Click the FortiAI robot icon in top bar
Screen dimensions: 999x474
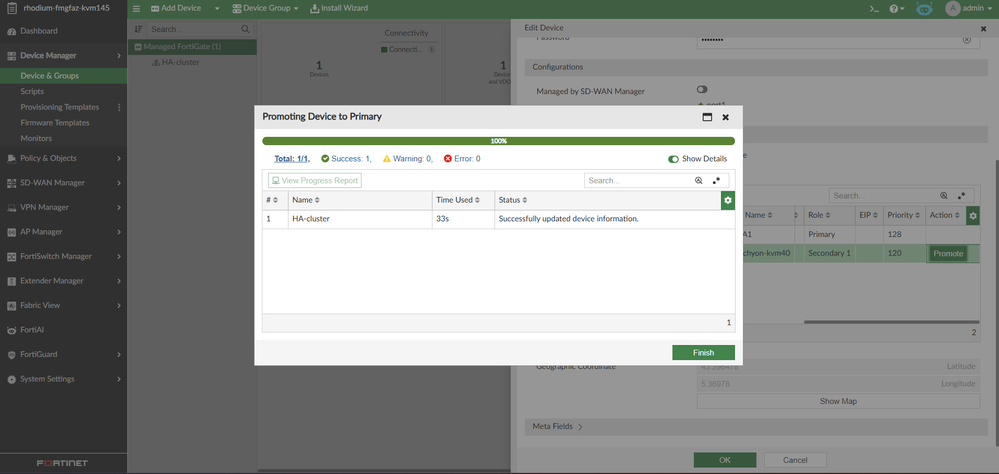point(924,8)
